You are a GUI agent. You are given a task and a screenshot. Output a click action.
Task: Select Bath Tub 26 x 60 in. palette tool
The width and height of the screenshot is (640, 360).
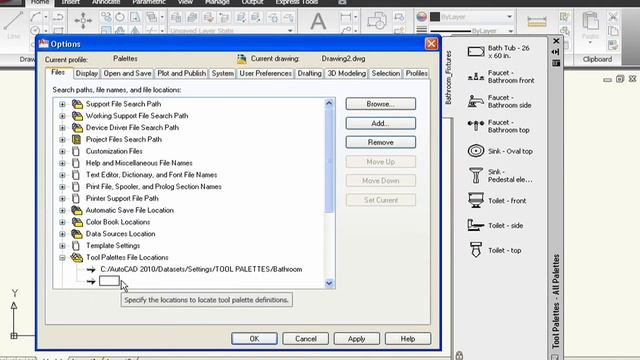[499, 52]
